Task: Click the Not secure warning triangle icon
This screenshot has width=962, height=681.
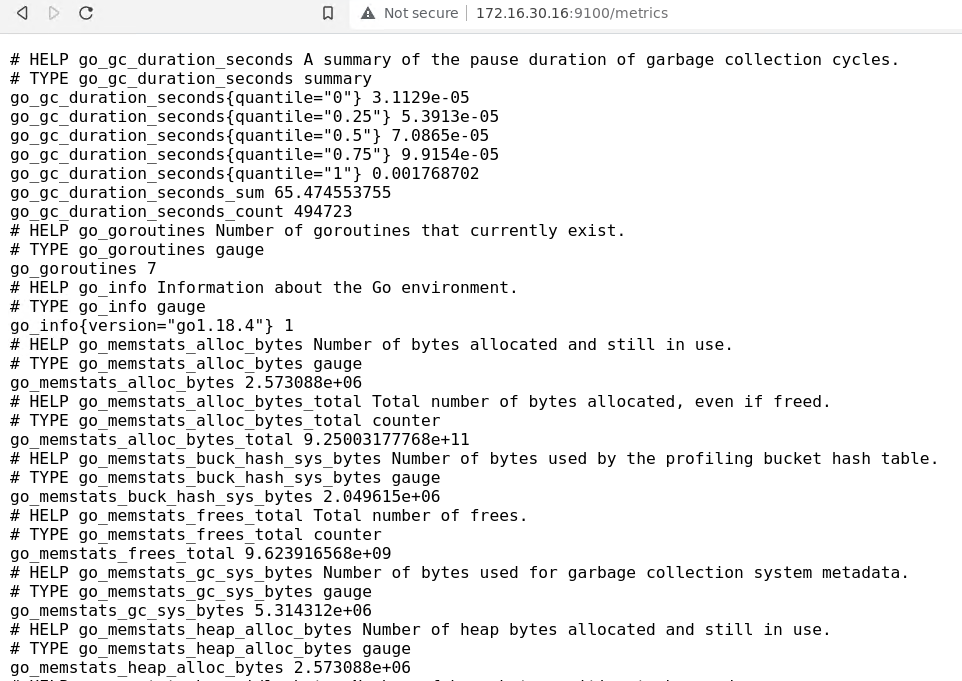Action: (x=367, y=13)
